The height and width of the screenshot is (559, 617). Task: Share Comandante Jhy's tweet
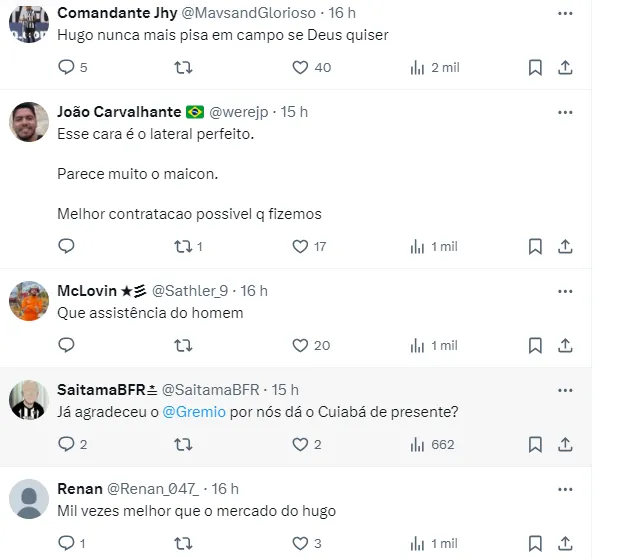click(565, 68)
